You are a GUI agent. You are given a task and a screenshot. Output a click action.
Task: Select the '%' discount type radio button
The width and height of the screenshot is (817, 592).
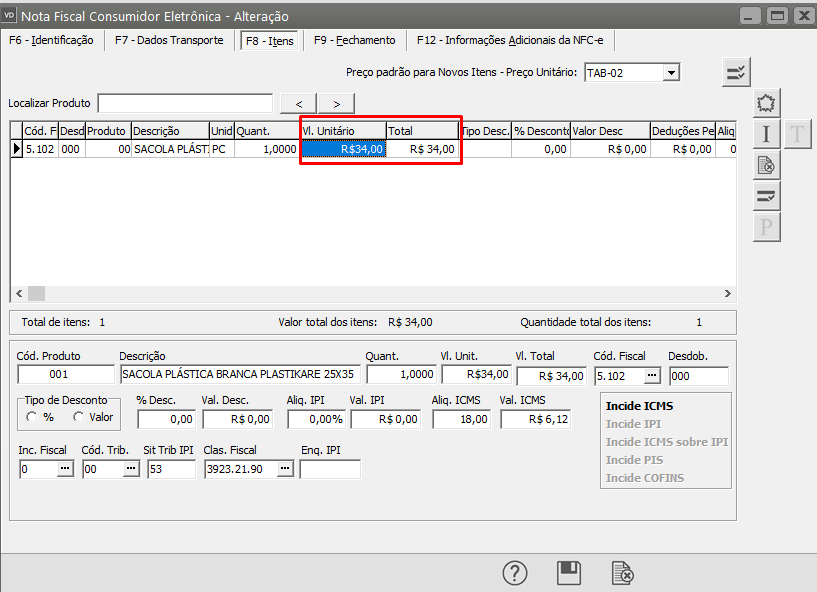(x=32, y=417)
